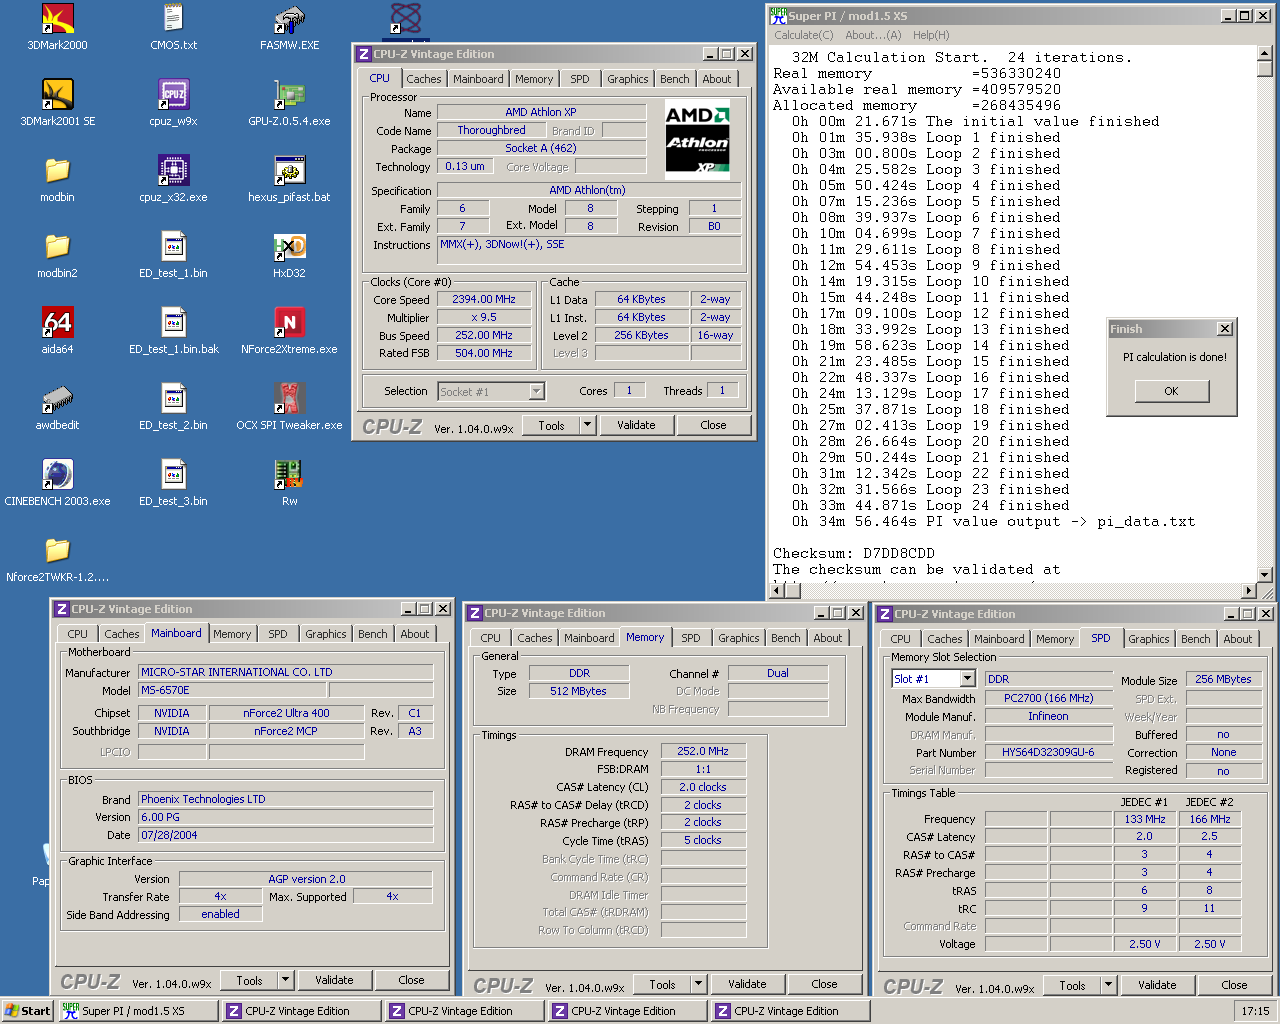Click the Thoroughbred code name field
Screen dimensions: 1280x1024
[x=491, y=130]
